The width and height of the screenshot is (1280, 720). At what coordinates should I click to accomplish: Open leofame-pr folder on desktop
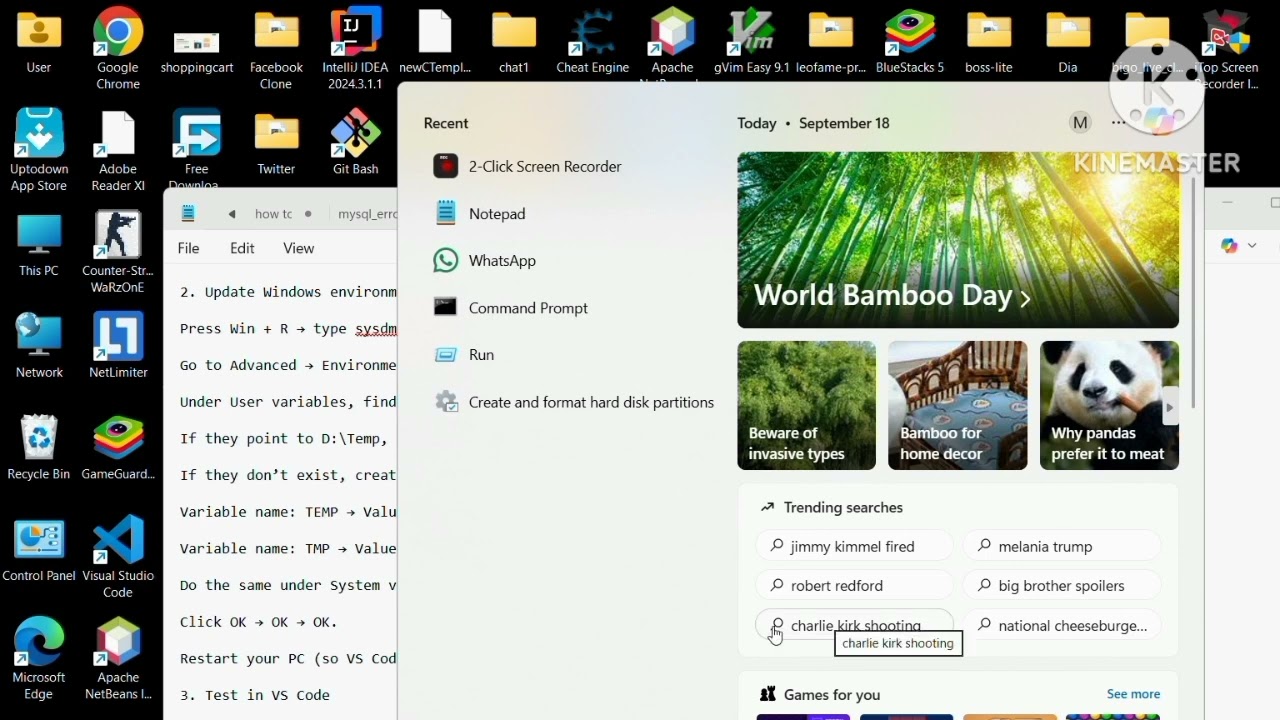[831, 42]
